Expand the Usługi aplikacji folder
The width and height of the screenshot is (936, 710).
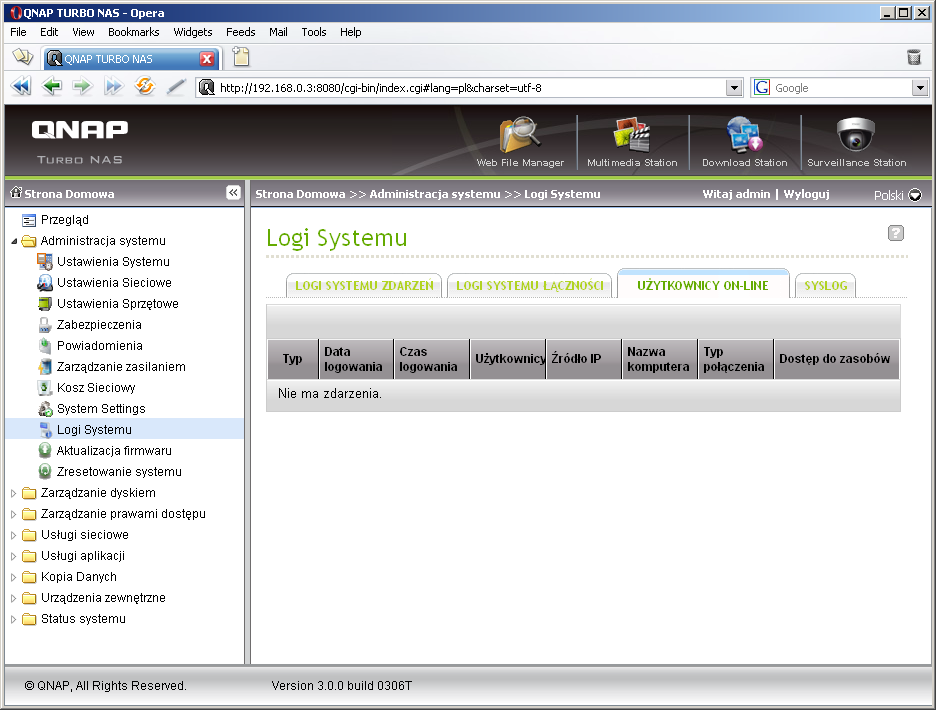click(14, 556)
